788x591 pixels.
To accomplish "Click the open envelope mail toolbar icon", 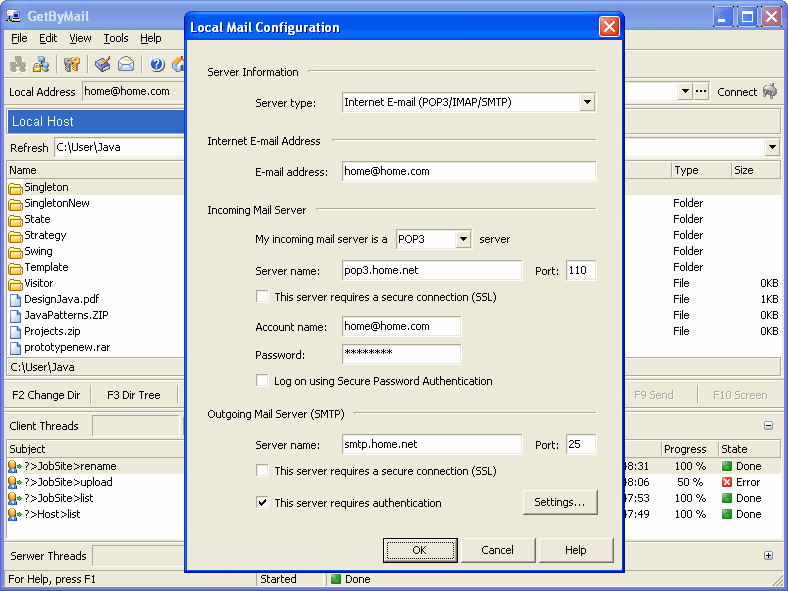I will (x=126, y=64).
